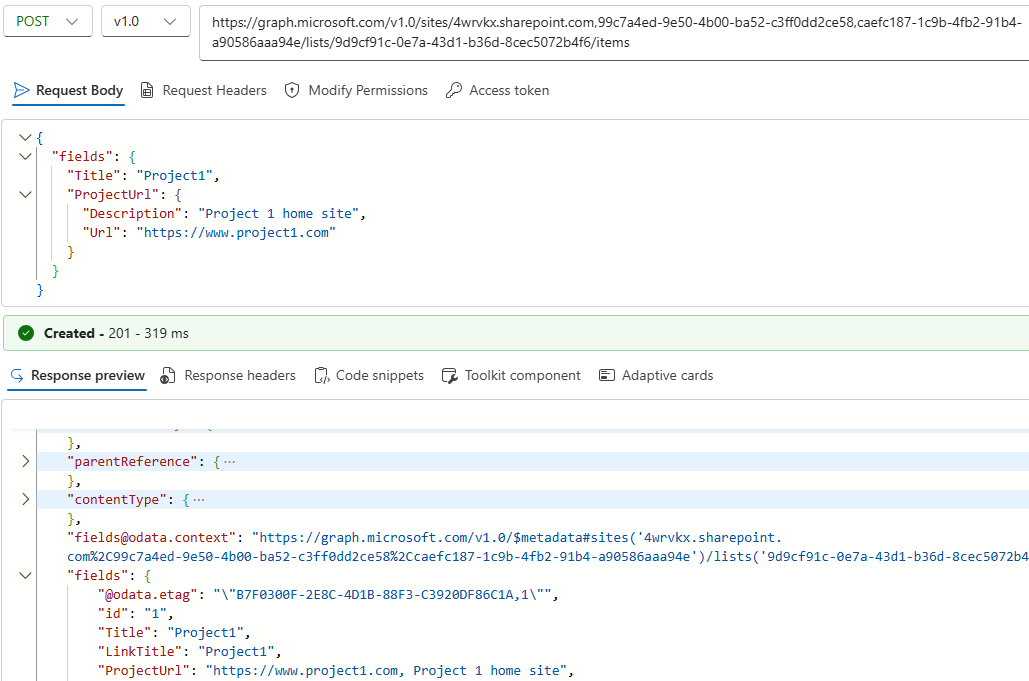
Task: Open the POST HTTP method dropdown
Action: pyautogui.click(x=47, y=22)
